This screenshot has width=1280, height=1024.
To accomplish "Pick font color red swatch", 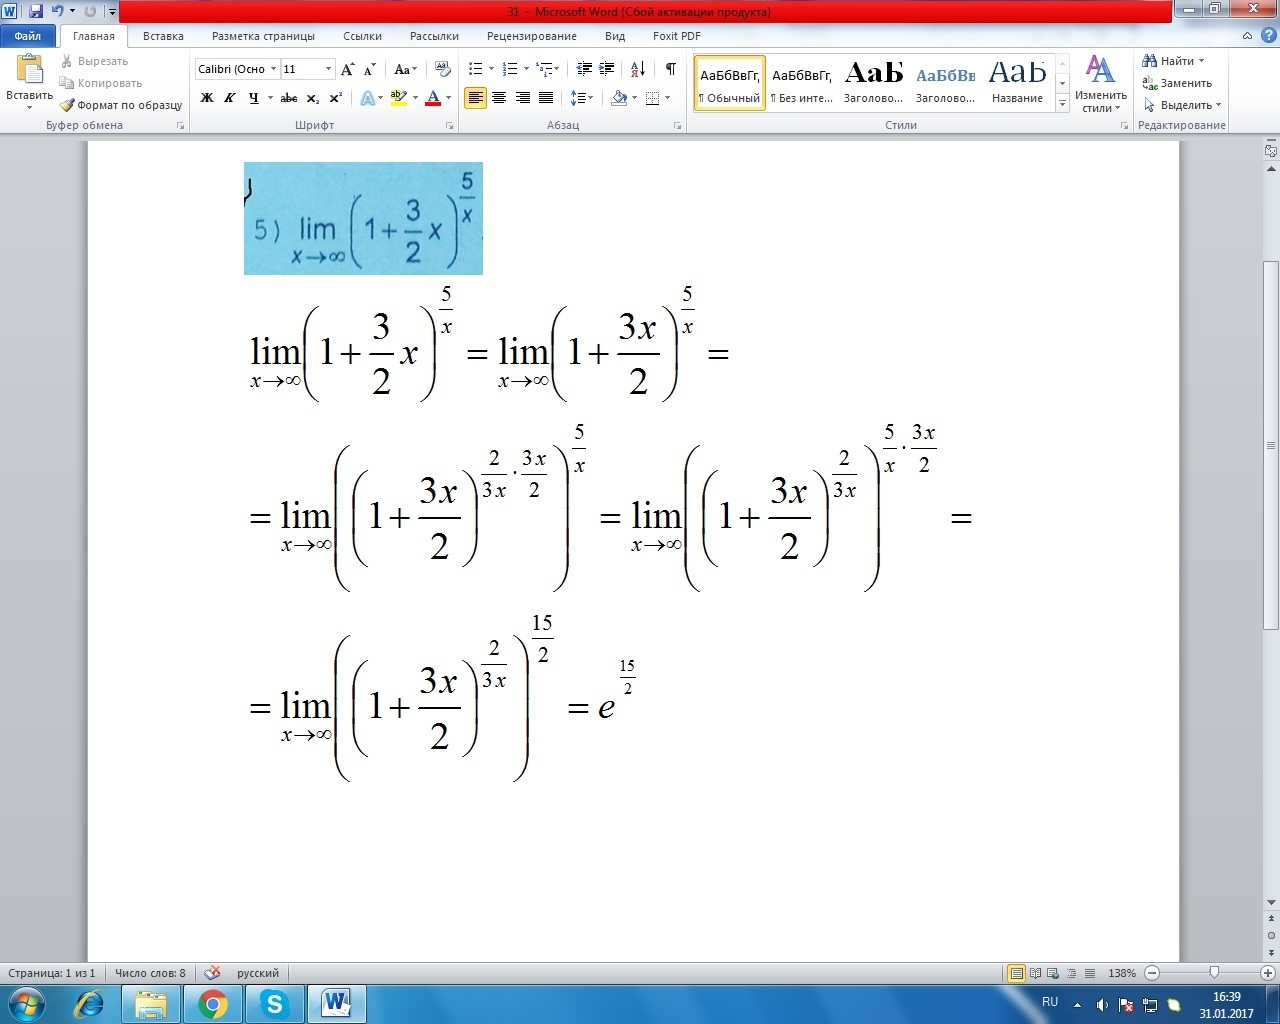I will tap(433, 98).
